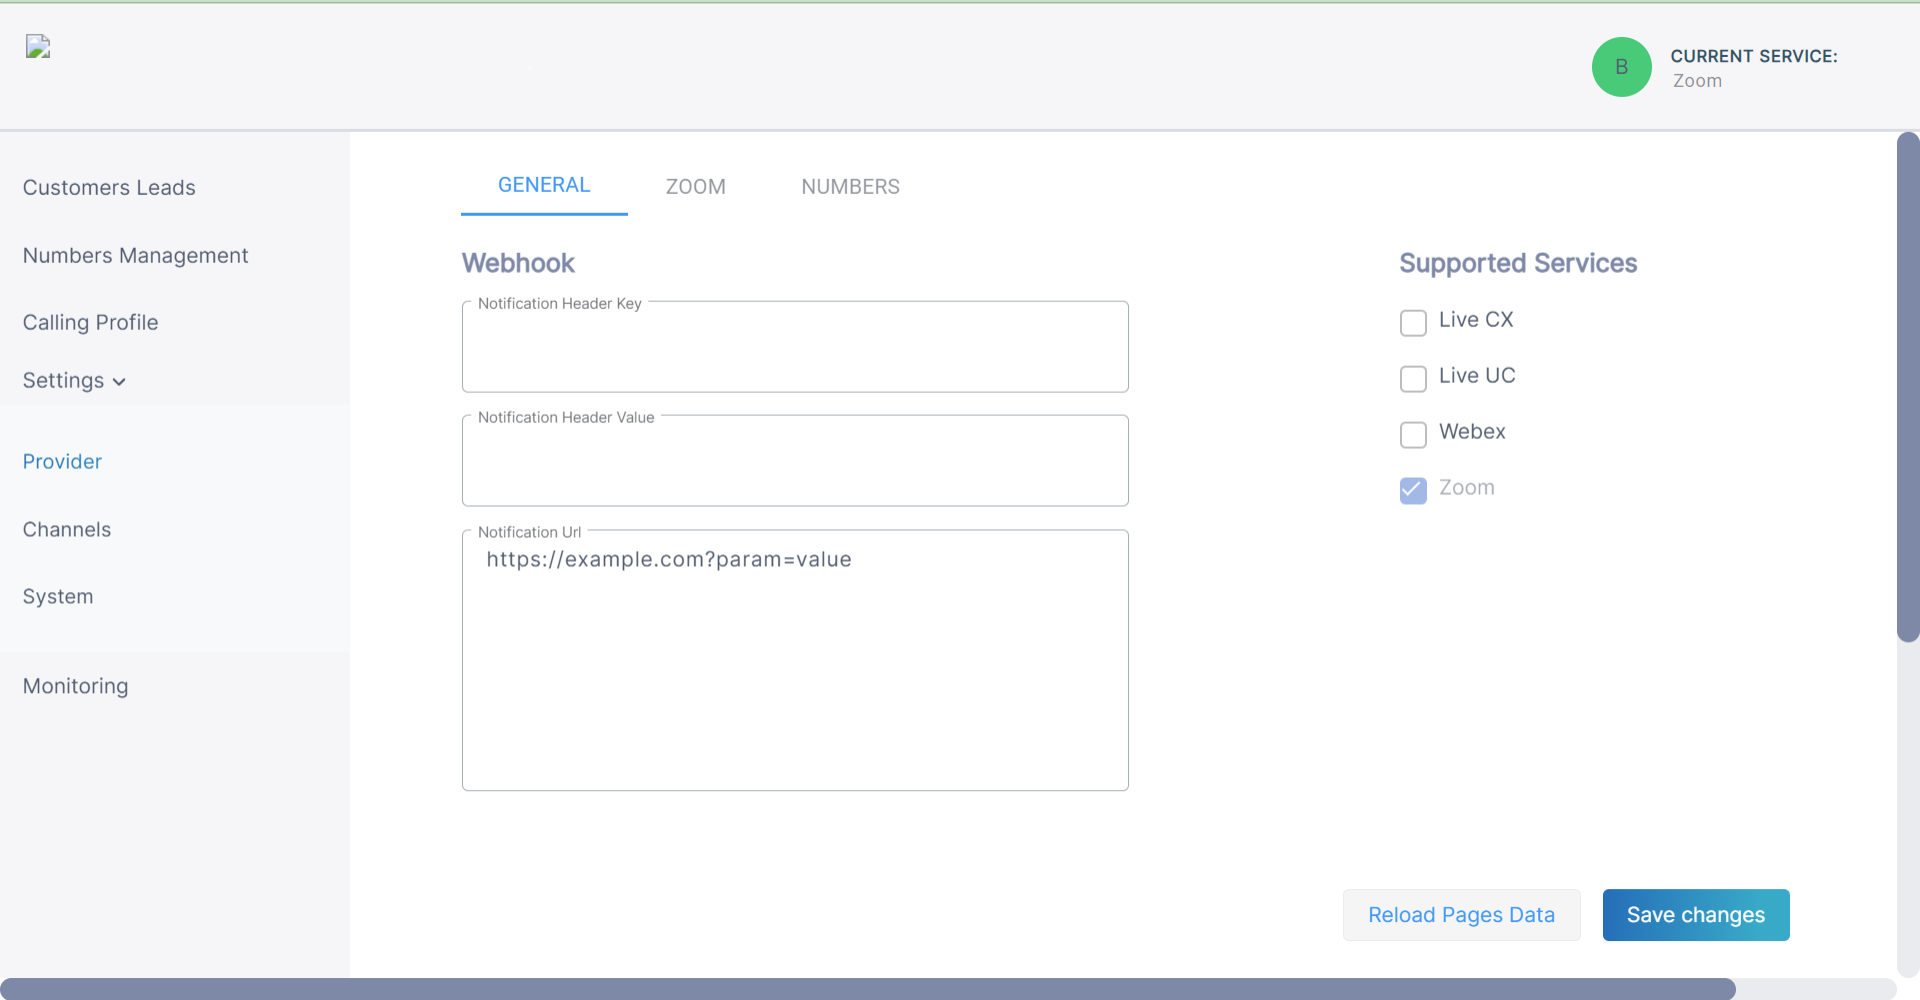This screenshot has height=1000, width=1920.
Task: Click the green B user avatar
Action: (x=1621, y=67)
